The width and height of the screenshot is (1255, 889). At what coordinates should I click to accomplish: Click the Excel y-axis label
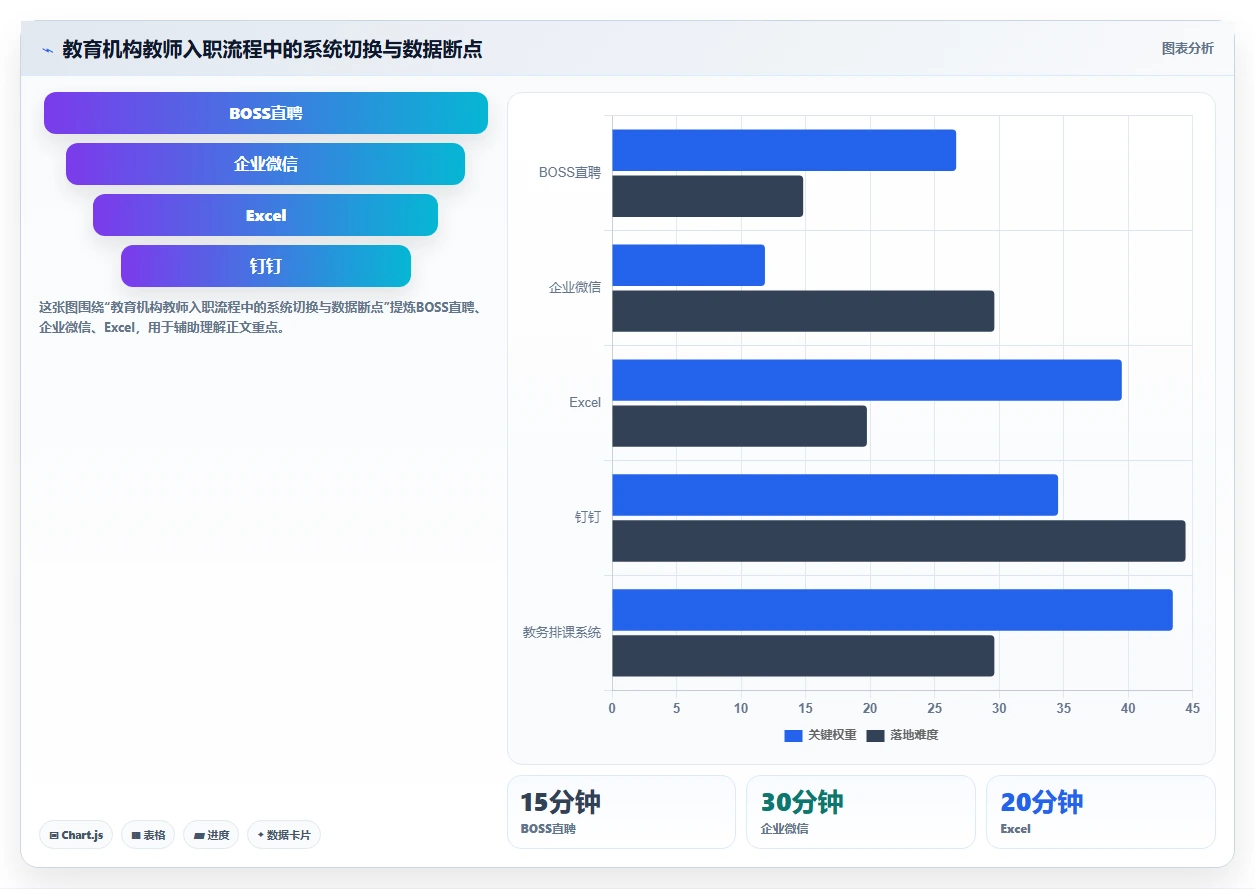(585, 402)
